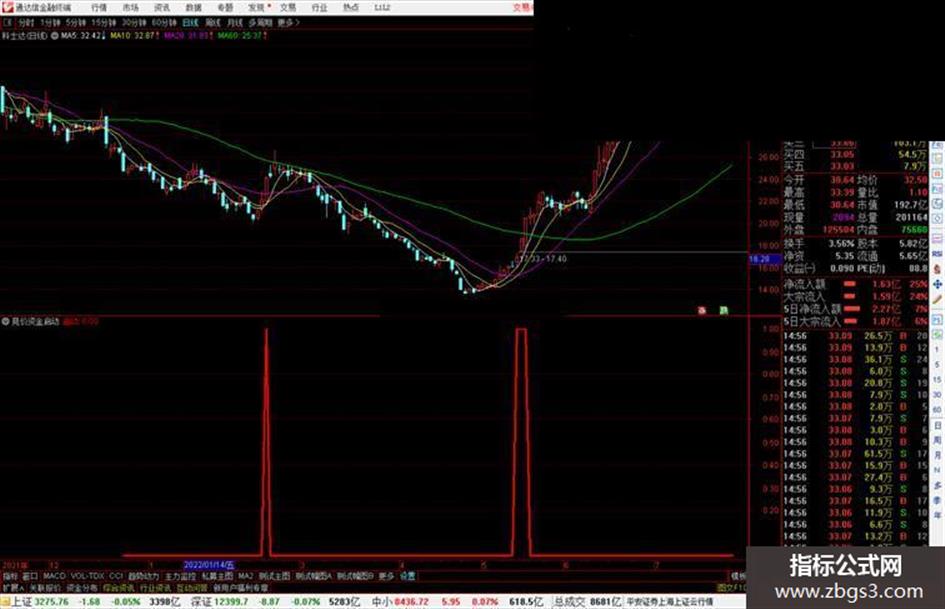This screenshot has width=945, height=609.
Task: Open the 多周期 multi-period view
Action: pyautogui.click(x=260, y=22)
